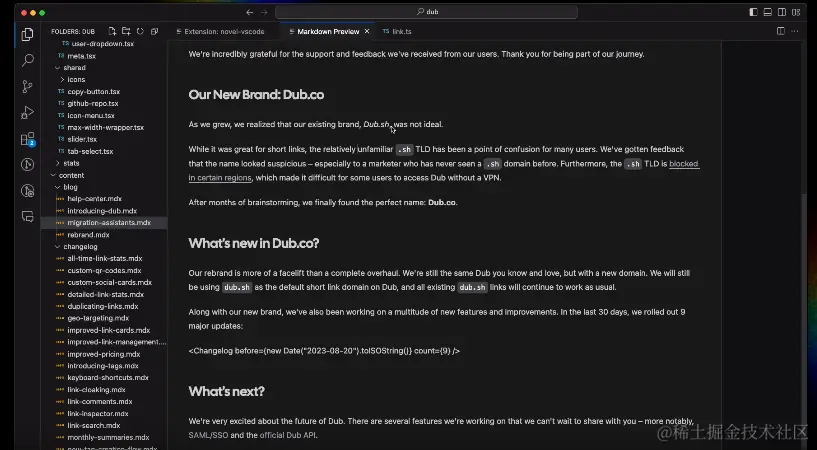The image size is (817, 450).
Task: Toggle the bottom panel layout button
Action: pyautogui.click(x=768, y=12)
